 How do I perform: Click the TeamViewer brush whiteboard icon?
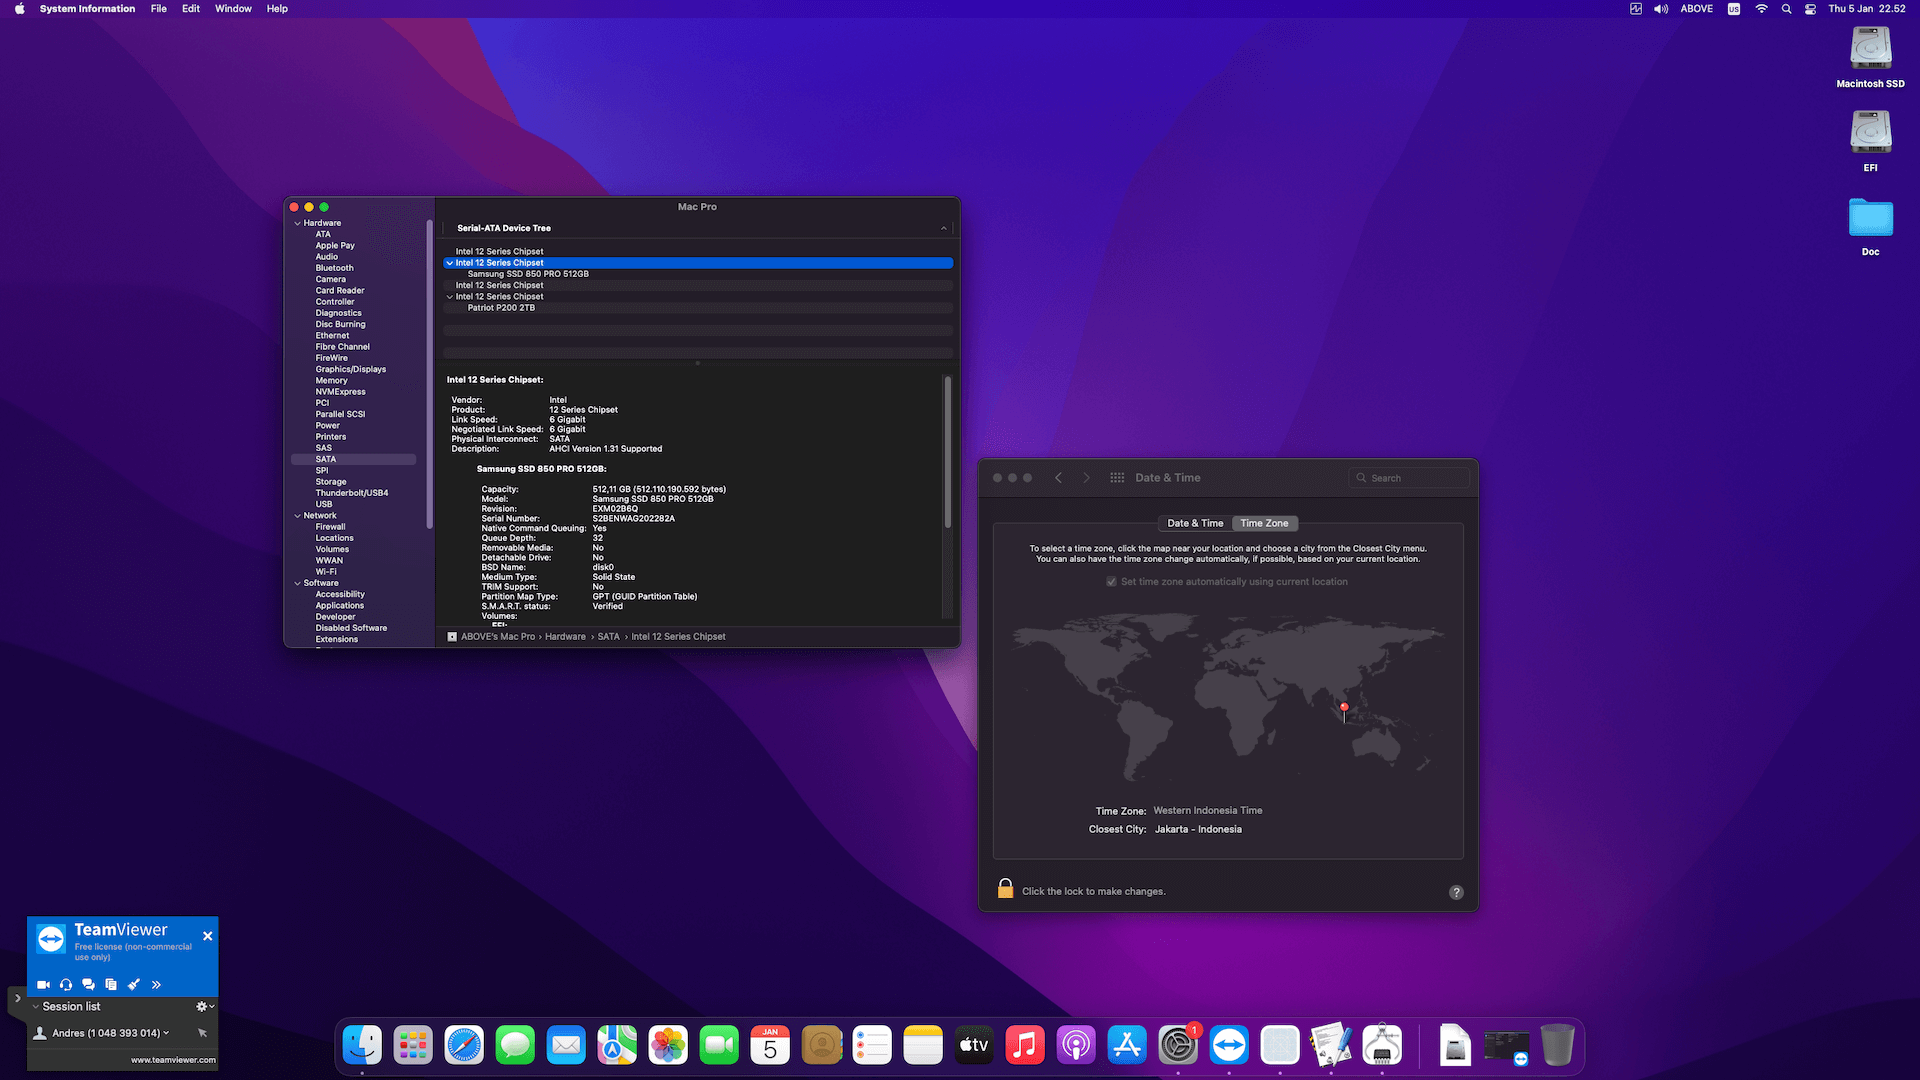click(x=134, y=985)
